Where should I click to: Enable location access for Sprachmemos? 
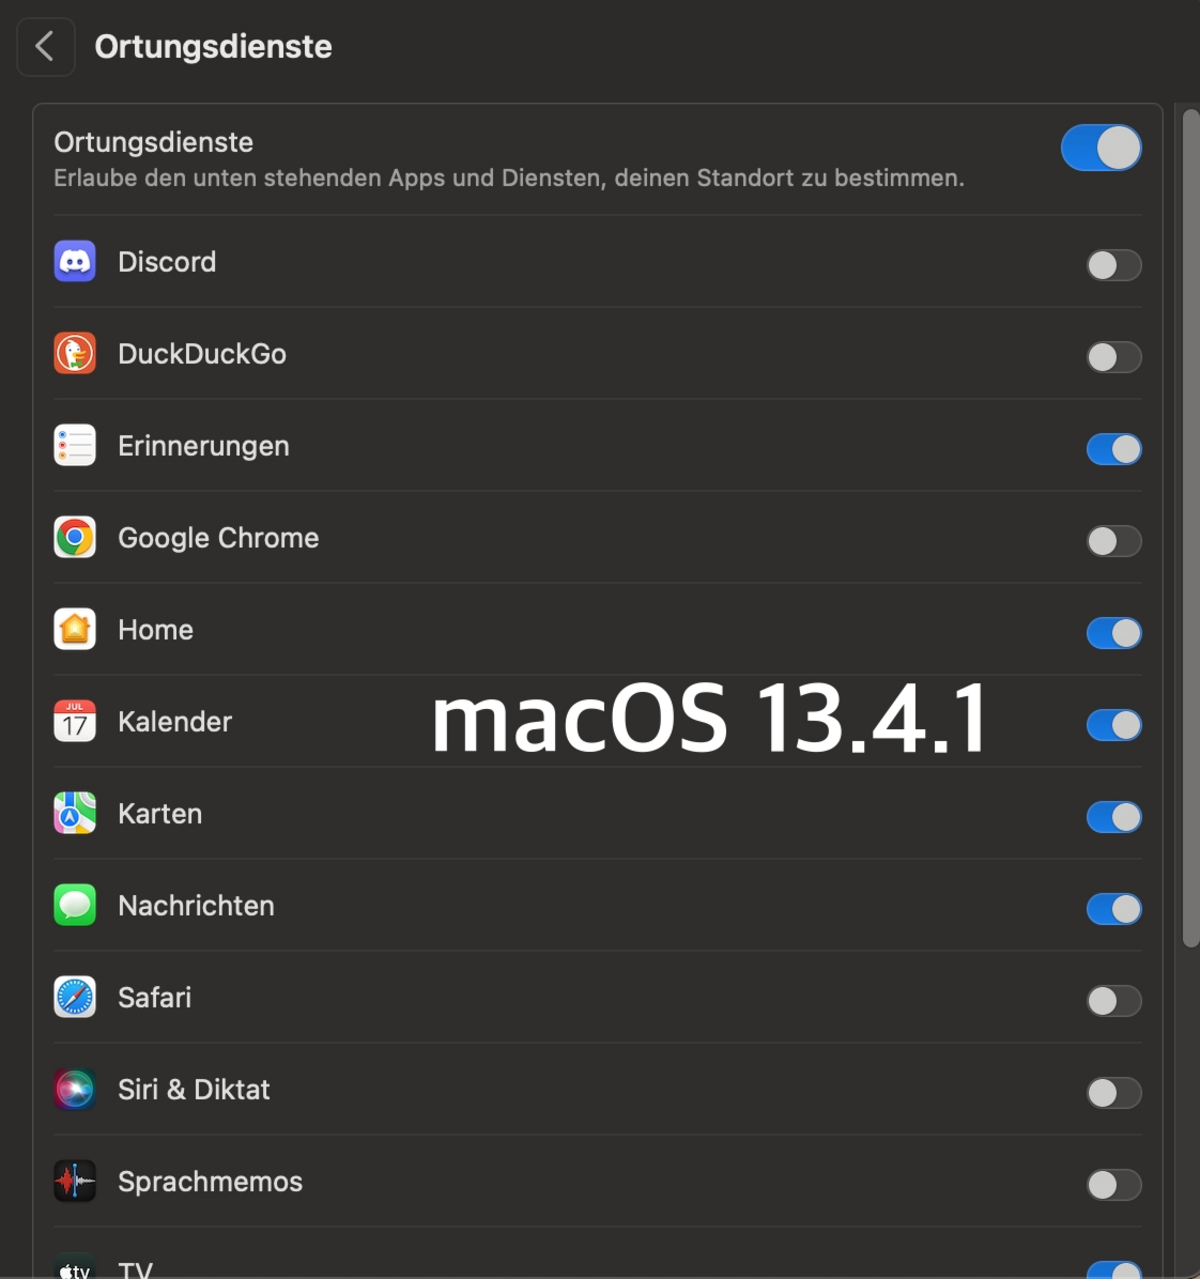click(1114, 1185)
